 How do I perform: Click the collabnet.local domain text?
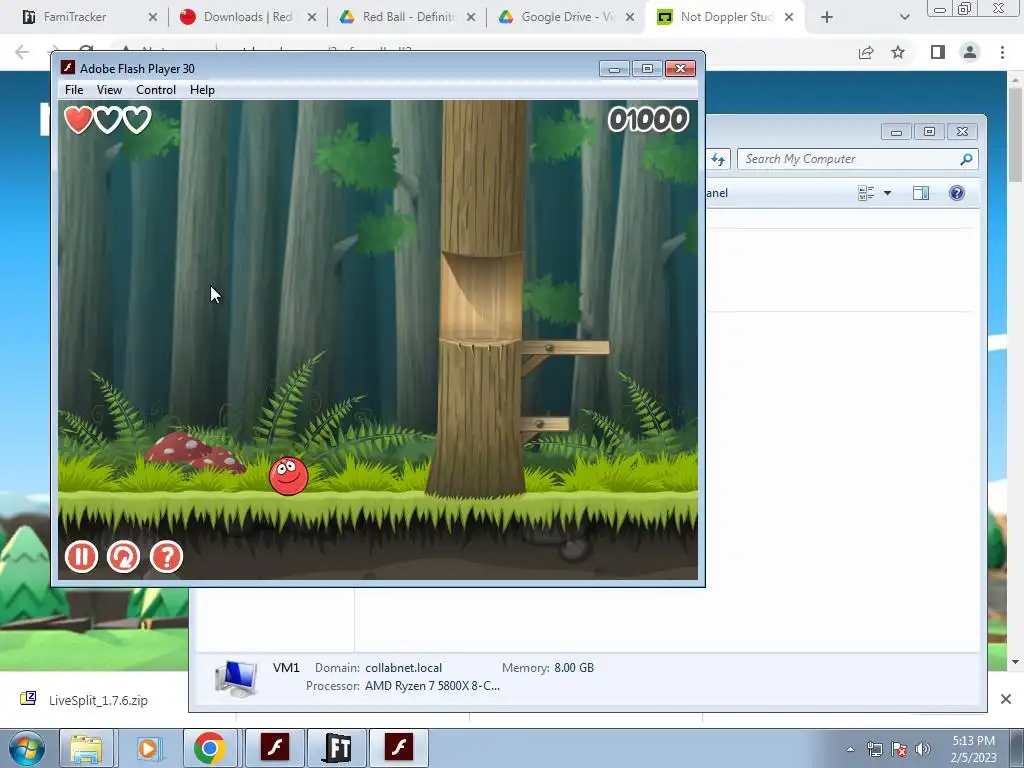click(x=403, y=667)
